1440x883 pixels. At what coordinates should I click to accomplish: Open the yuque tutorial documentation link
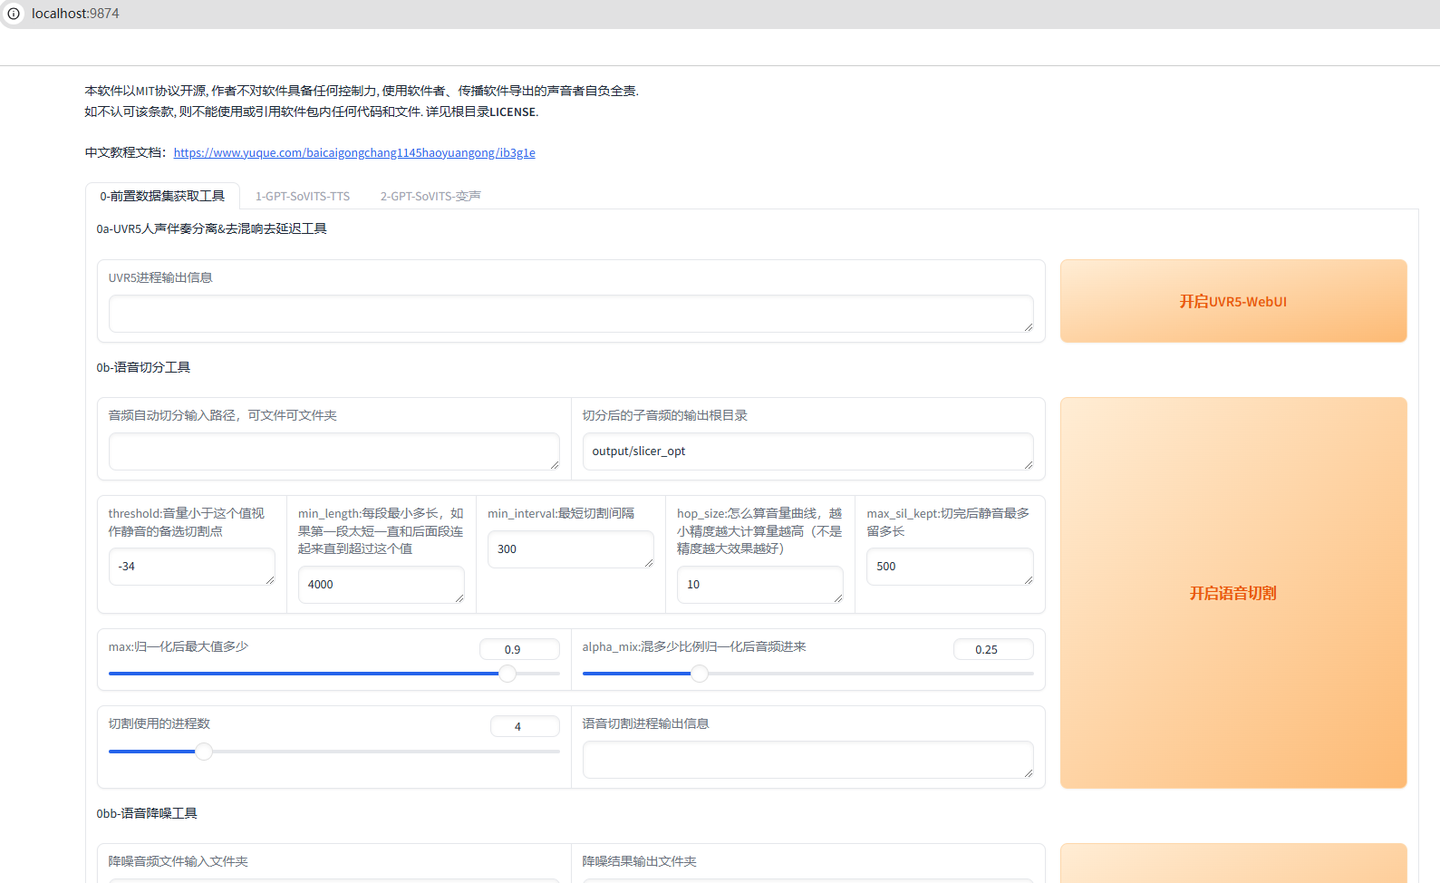click(354, 152)
